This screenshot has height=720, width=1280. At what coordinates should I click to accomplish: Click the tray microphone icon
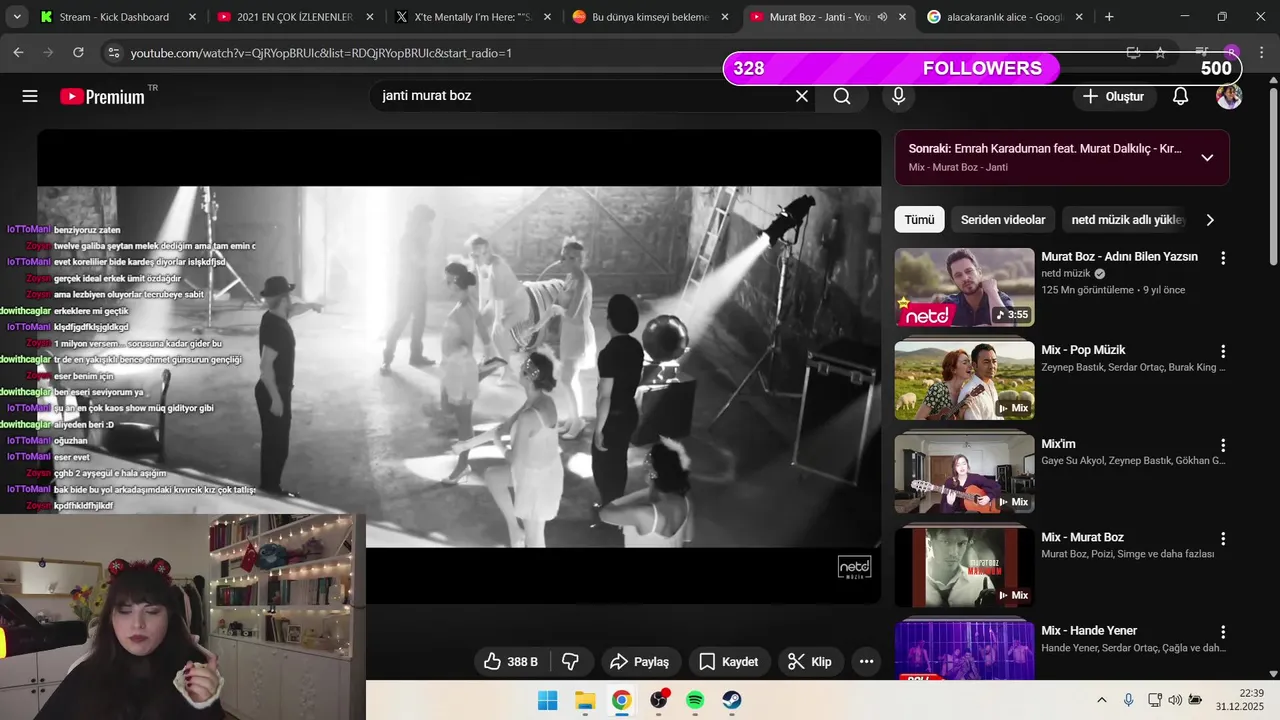click(1128, 700)
